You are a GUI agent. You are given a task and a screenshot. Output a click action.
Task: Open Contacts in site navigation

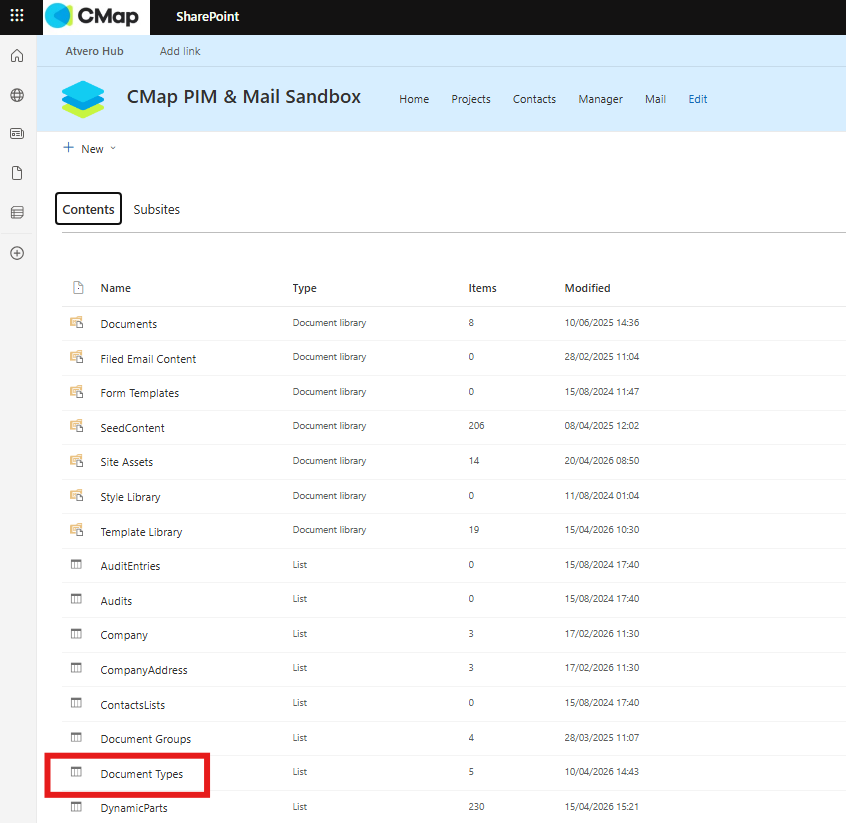click(x=534, y=99)
